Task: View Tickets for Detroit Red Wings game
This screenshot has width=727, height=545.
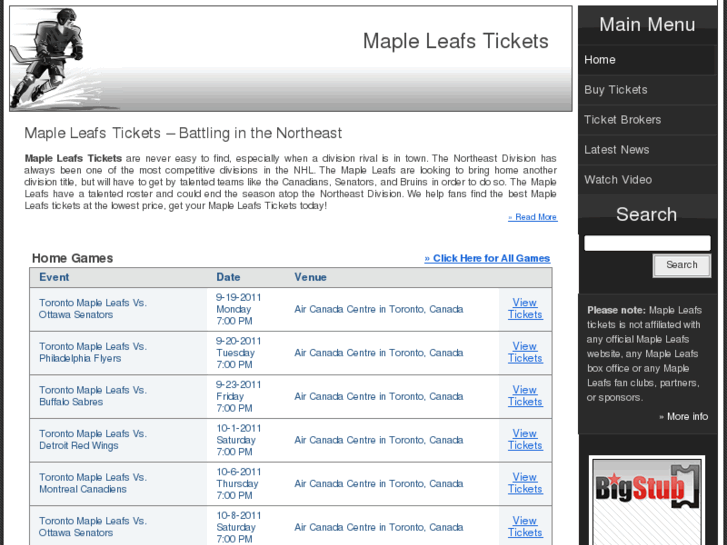Action: click(x=525, y=439)
